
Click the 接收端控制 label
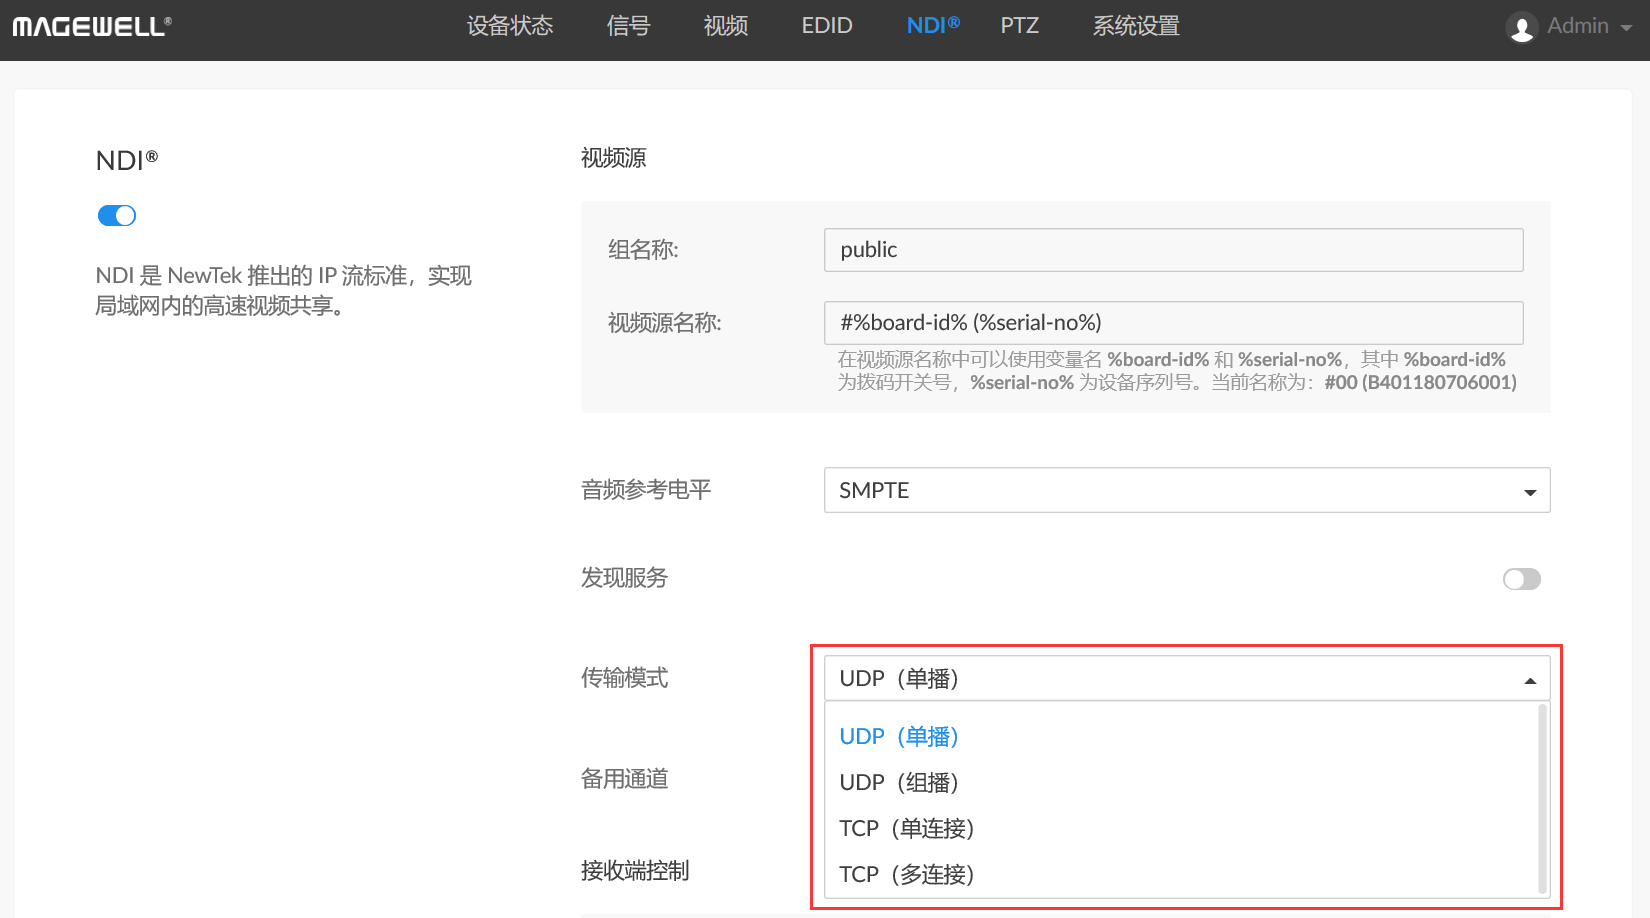(635, 871)
